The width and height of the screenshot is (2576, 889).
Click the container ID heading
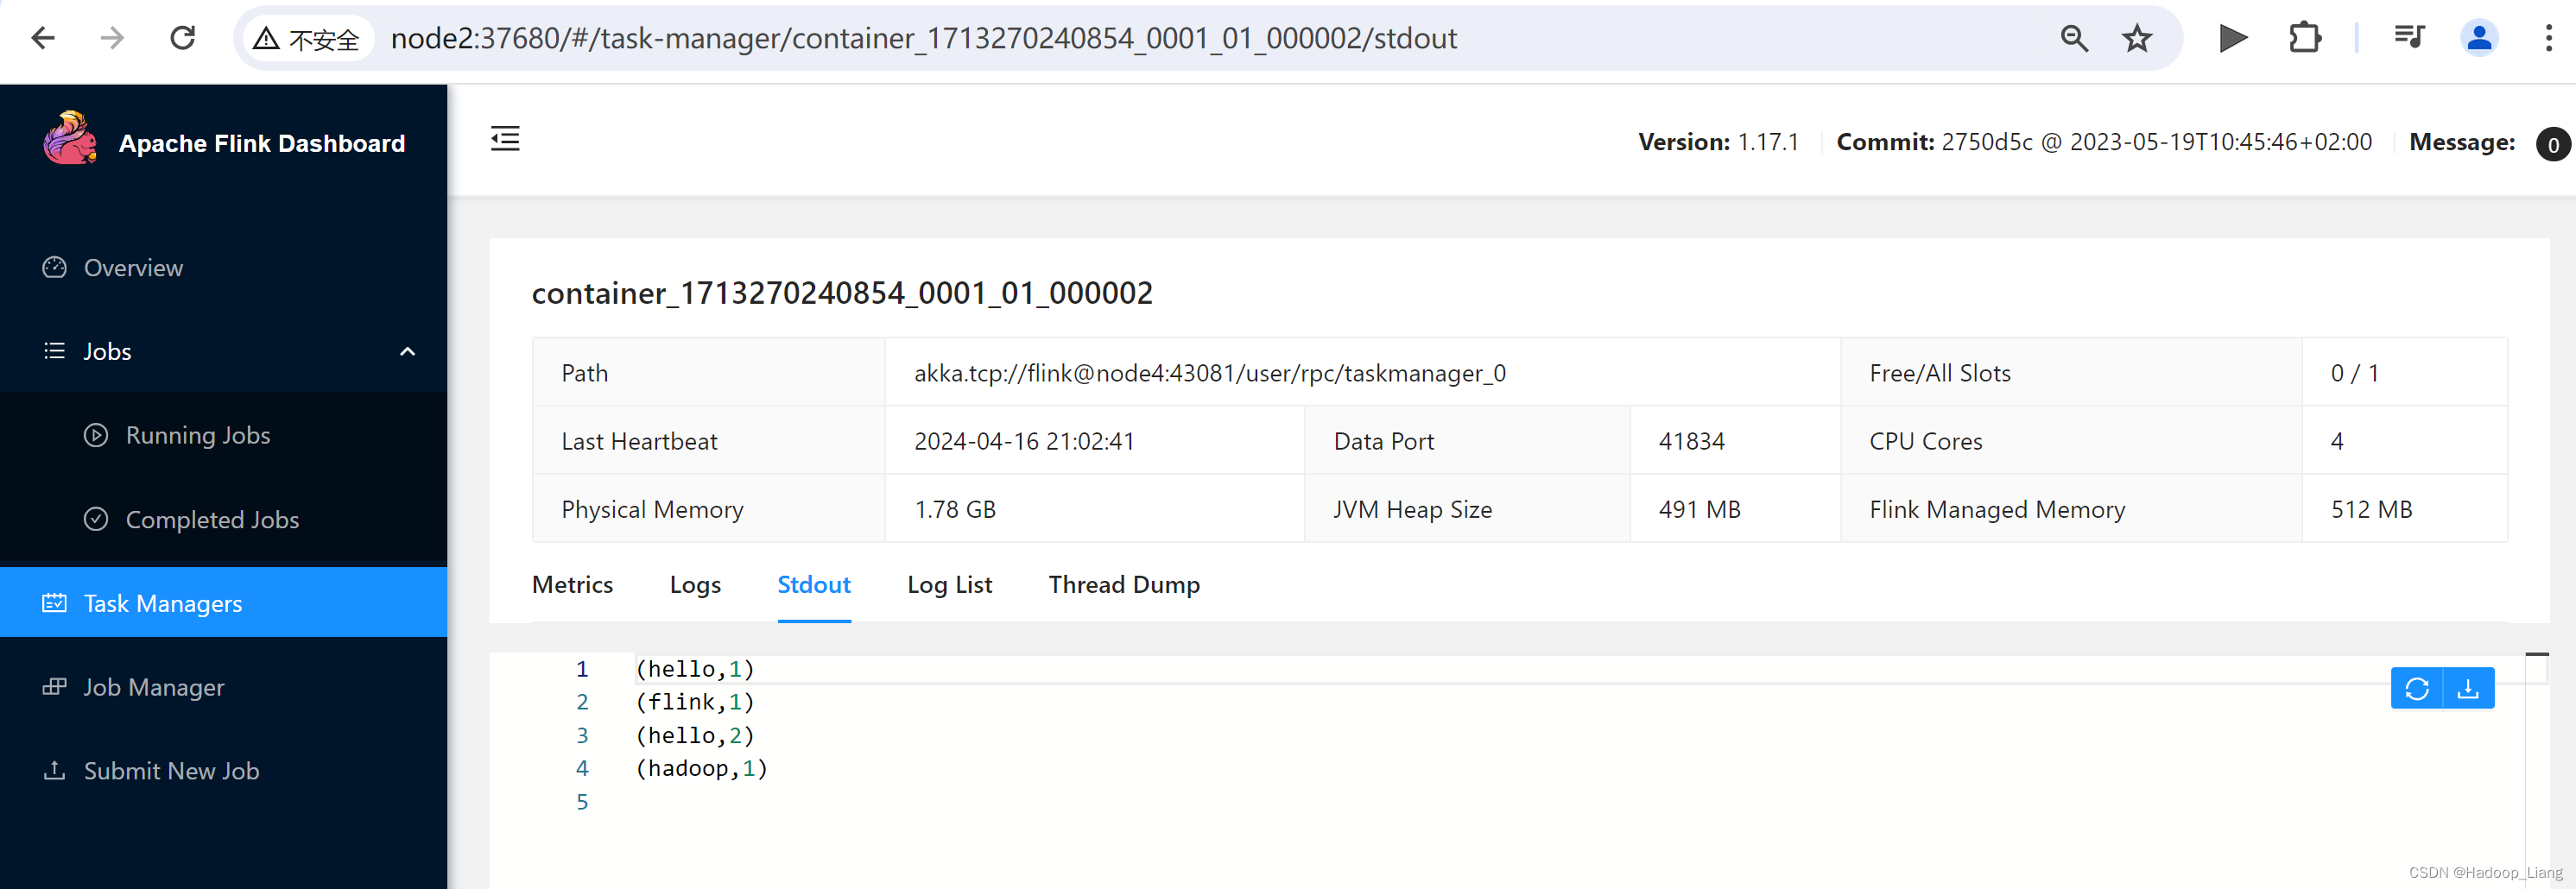coord(842,293)
